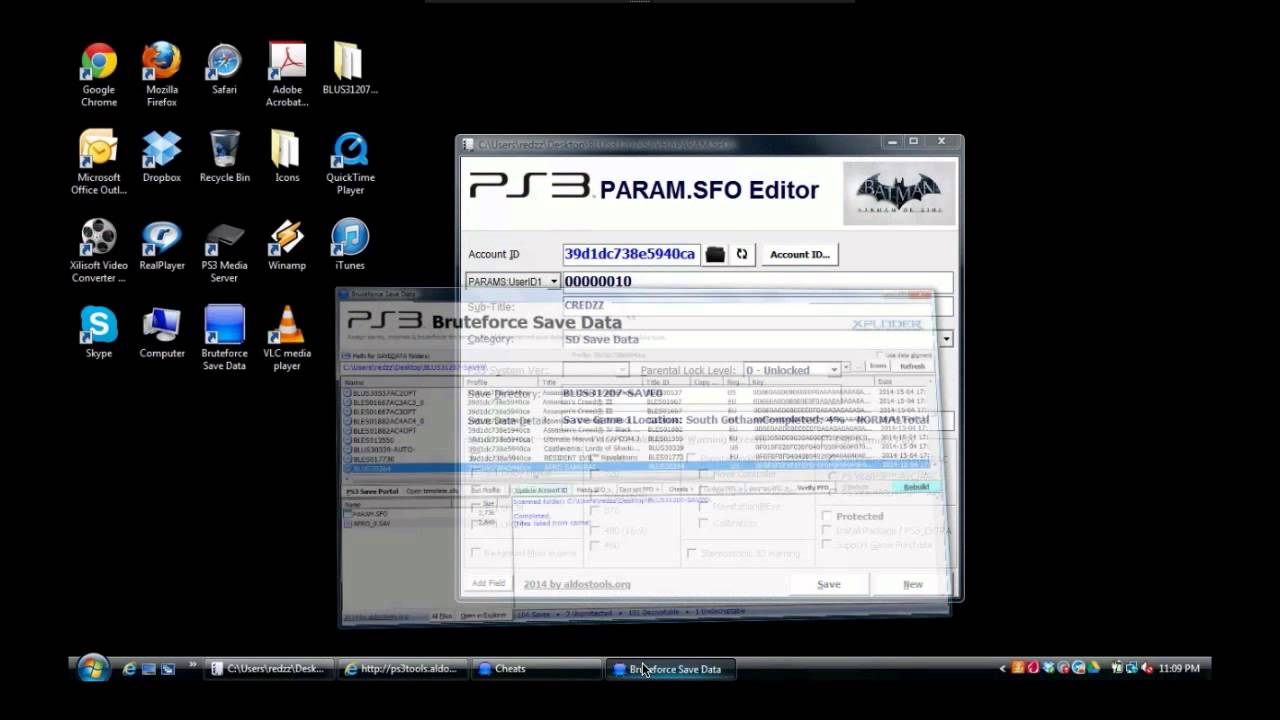1280x720 pixels.
Task: Click Save in PARAM.SFO Editor
Action: 828,584
